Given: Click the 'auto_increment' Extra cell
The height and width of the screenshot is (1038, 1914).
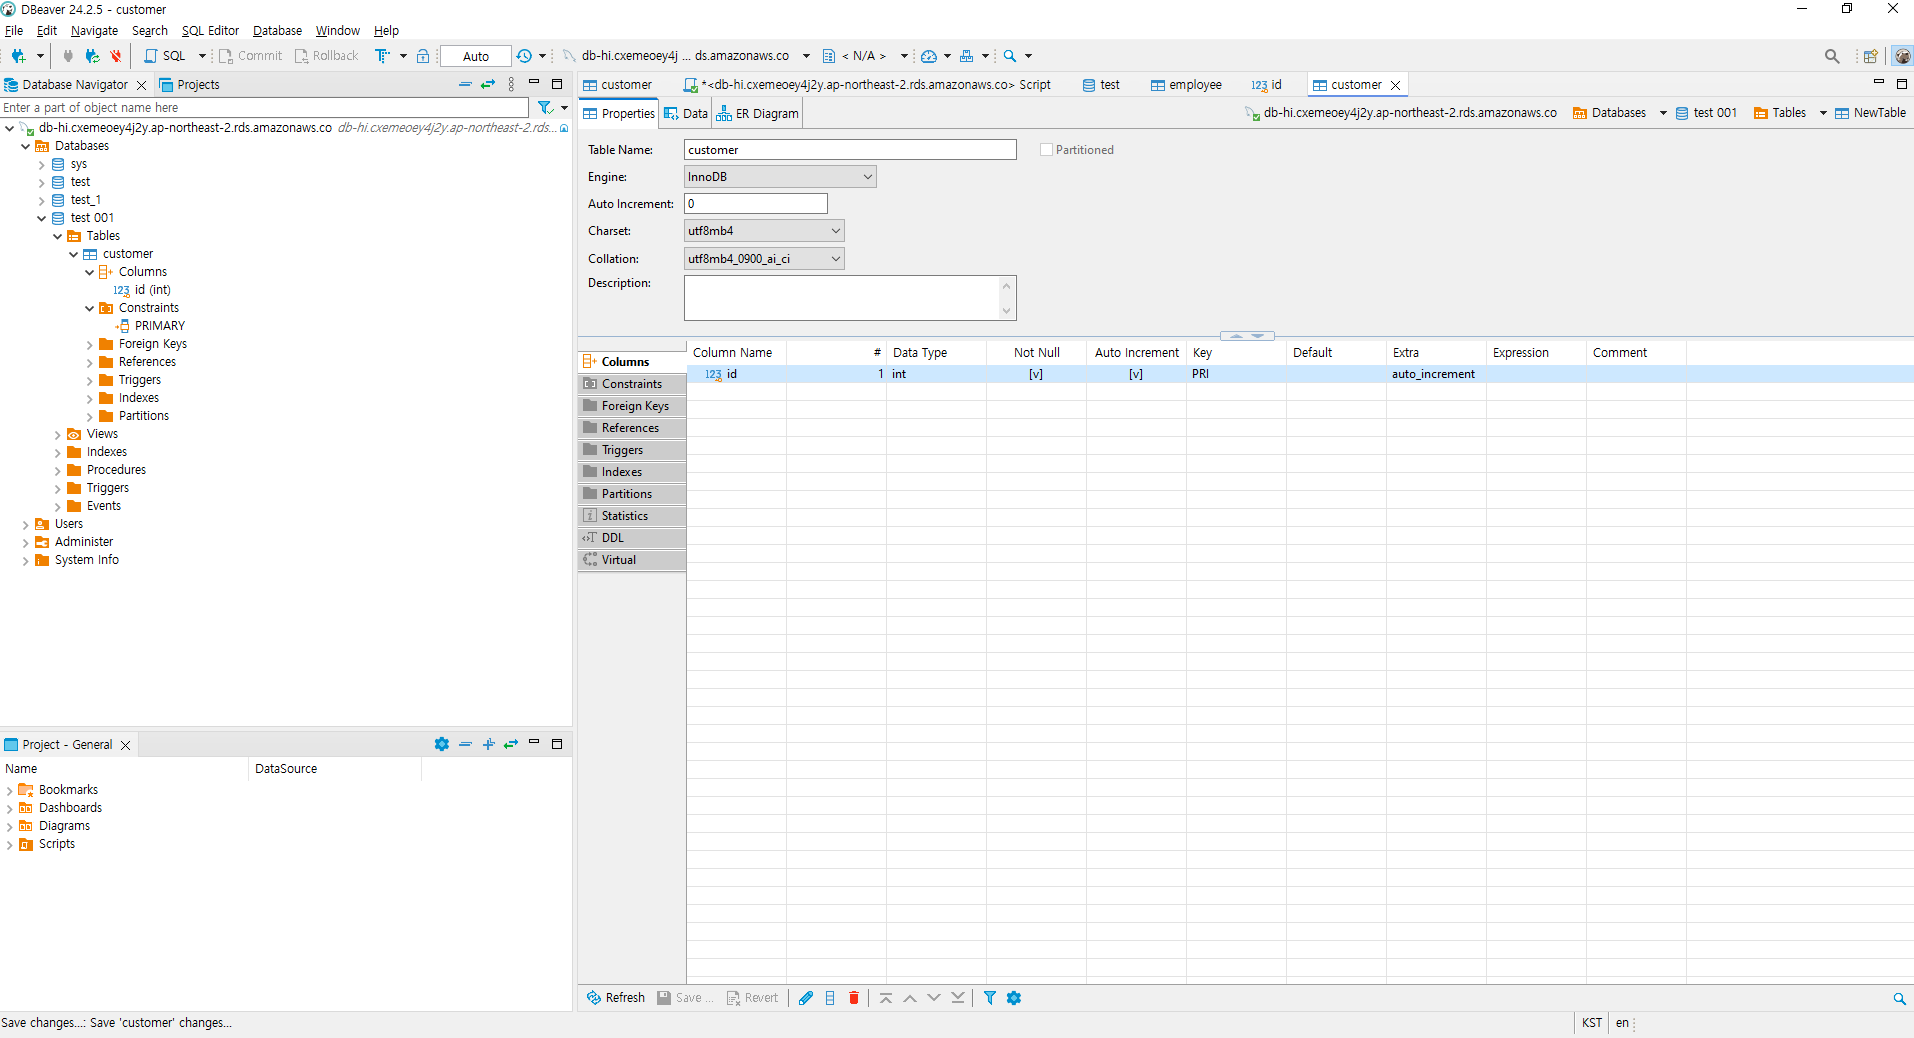Looking at the screenshot, I should tap(1434, 374).
